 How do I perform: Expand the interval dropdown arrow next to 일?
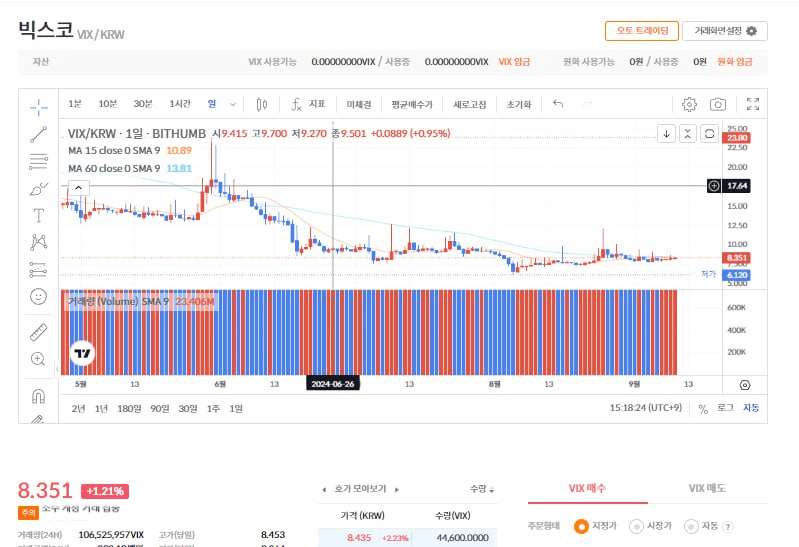pos(233,105)
